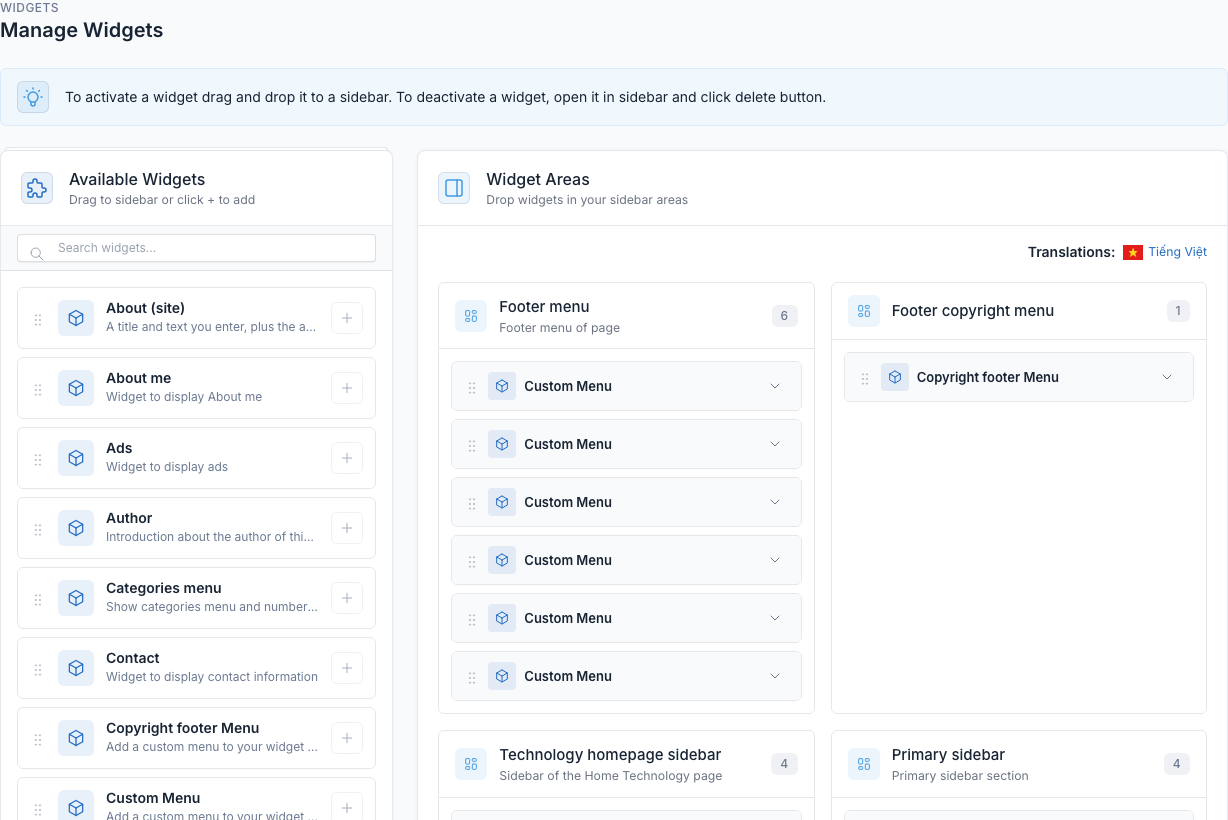Add the About me widget with its plus button

click(347, 388)
